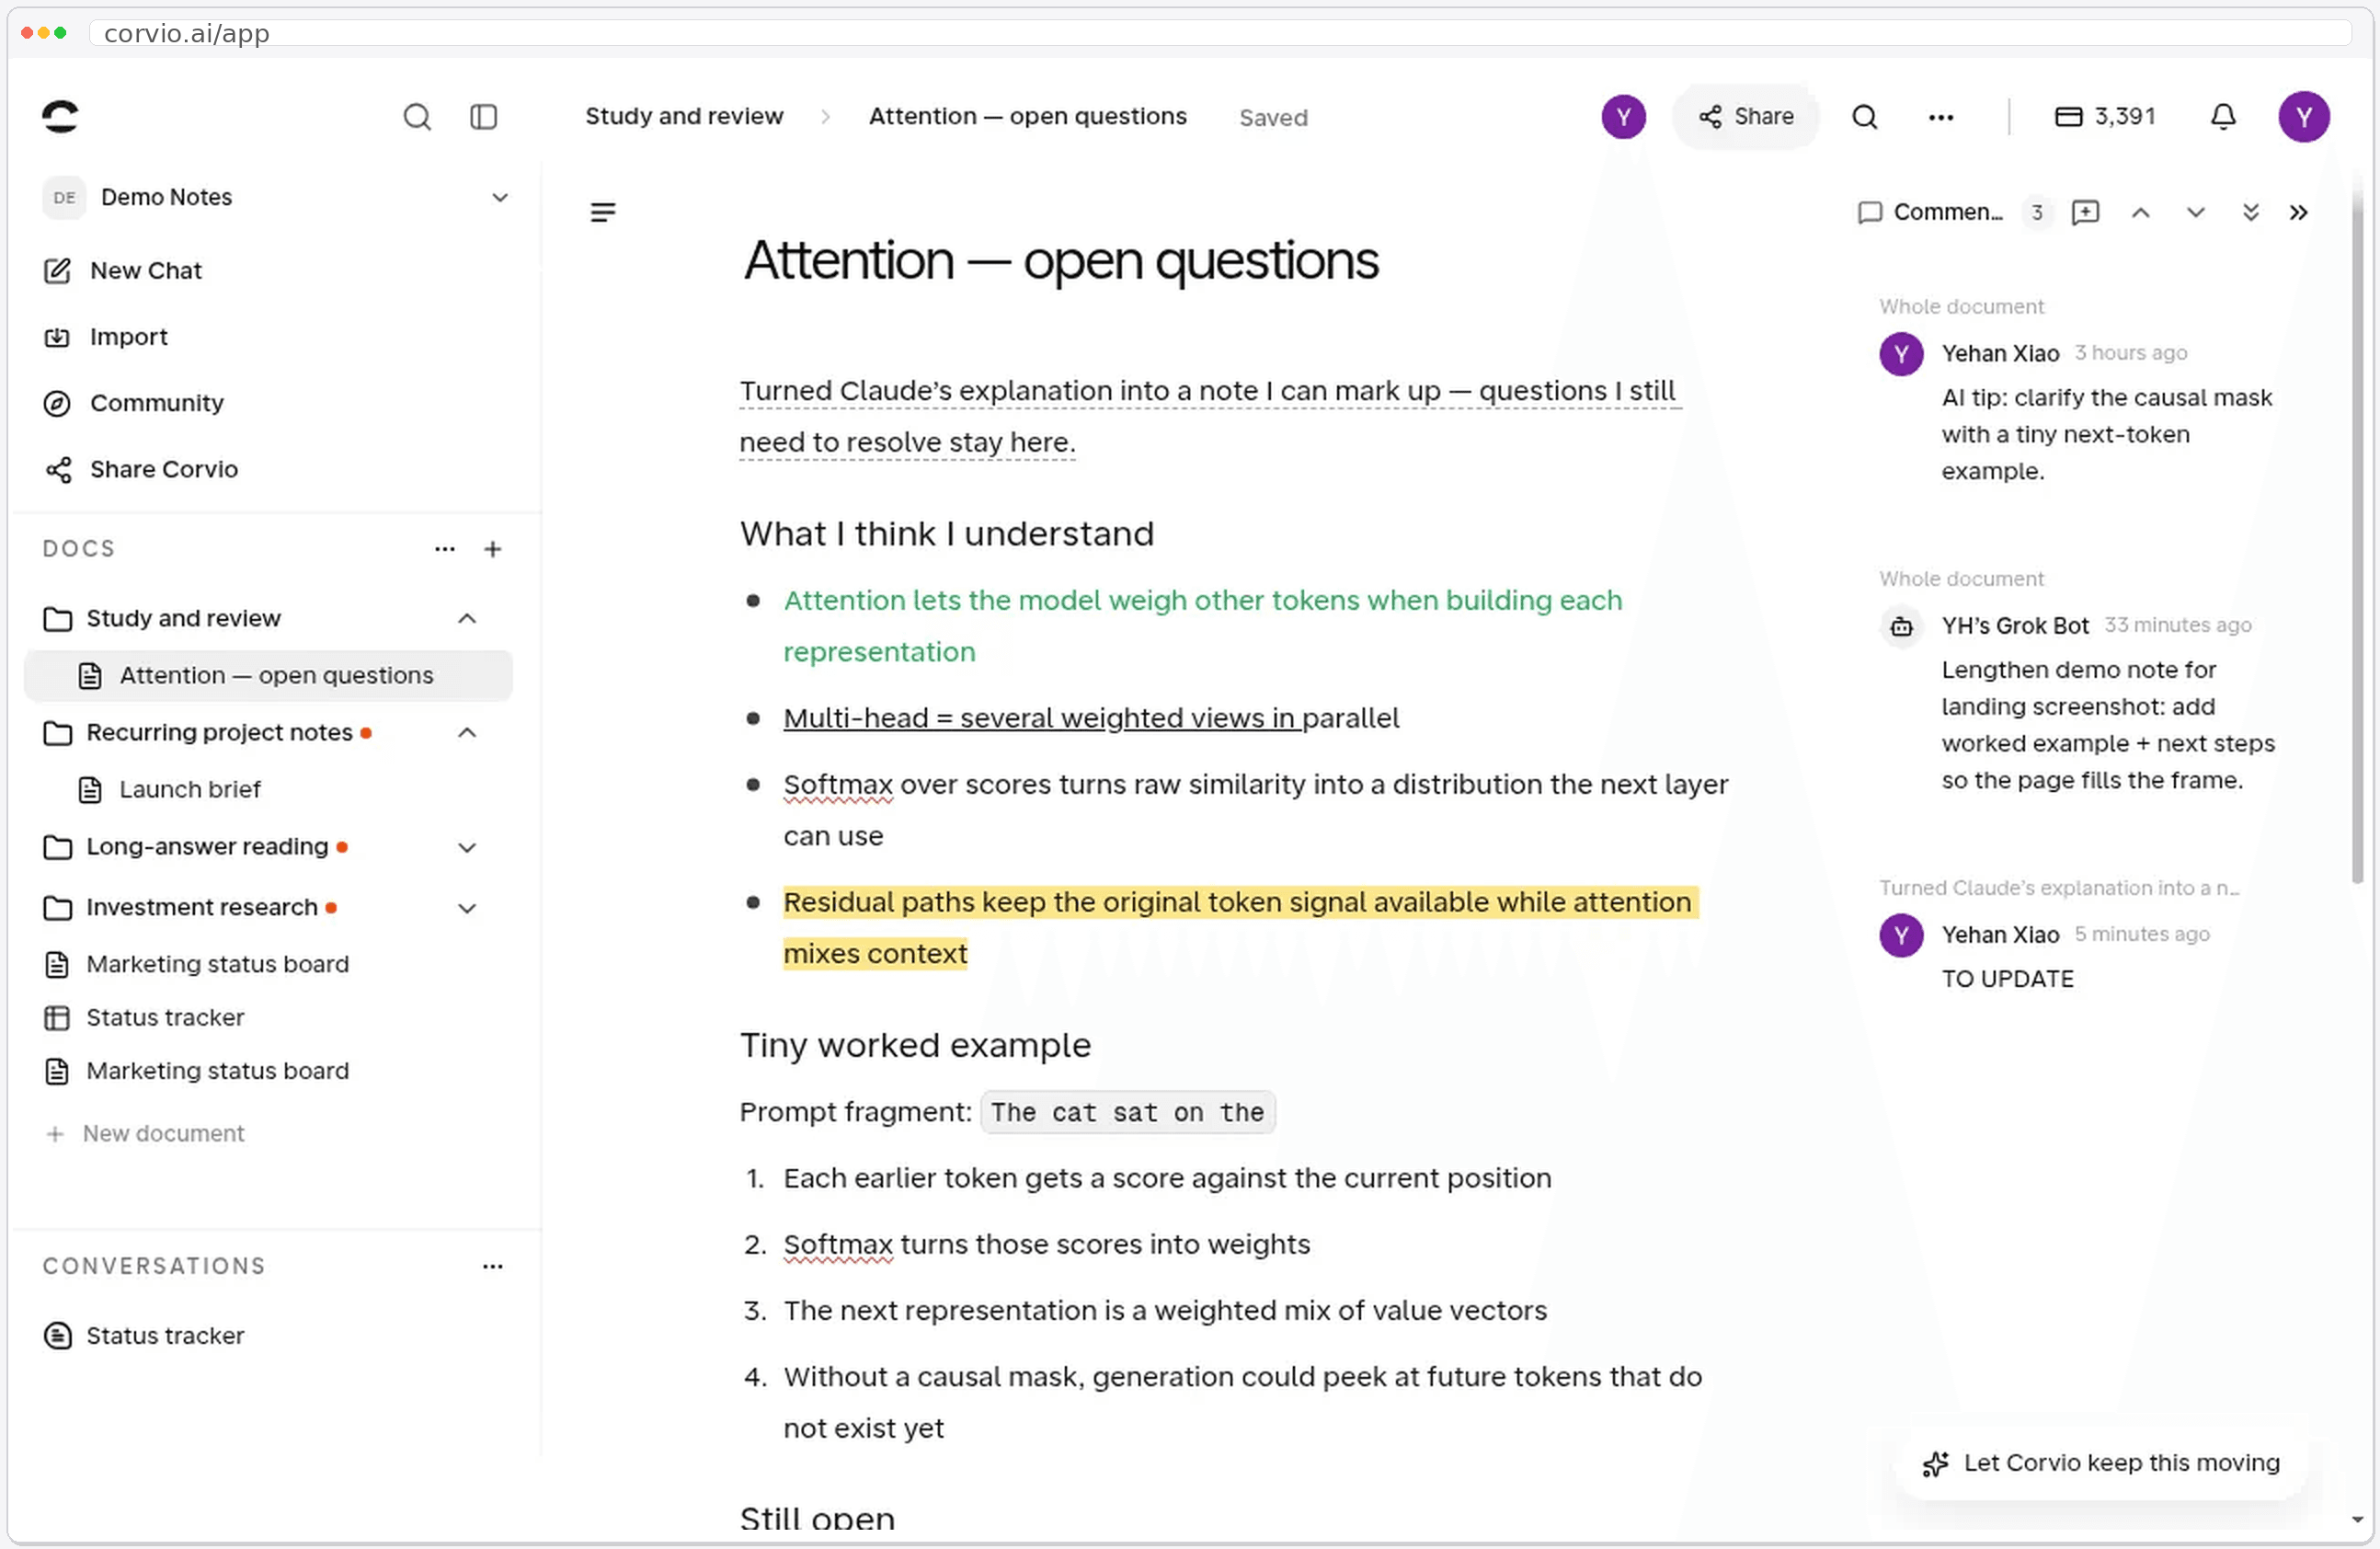The image size is (2380, 1549).
Task: Open notifications bell
Action: pyautogui.click(x=2223, y=117)
